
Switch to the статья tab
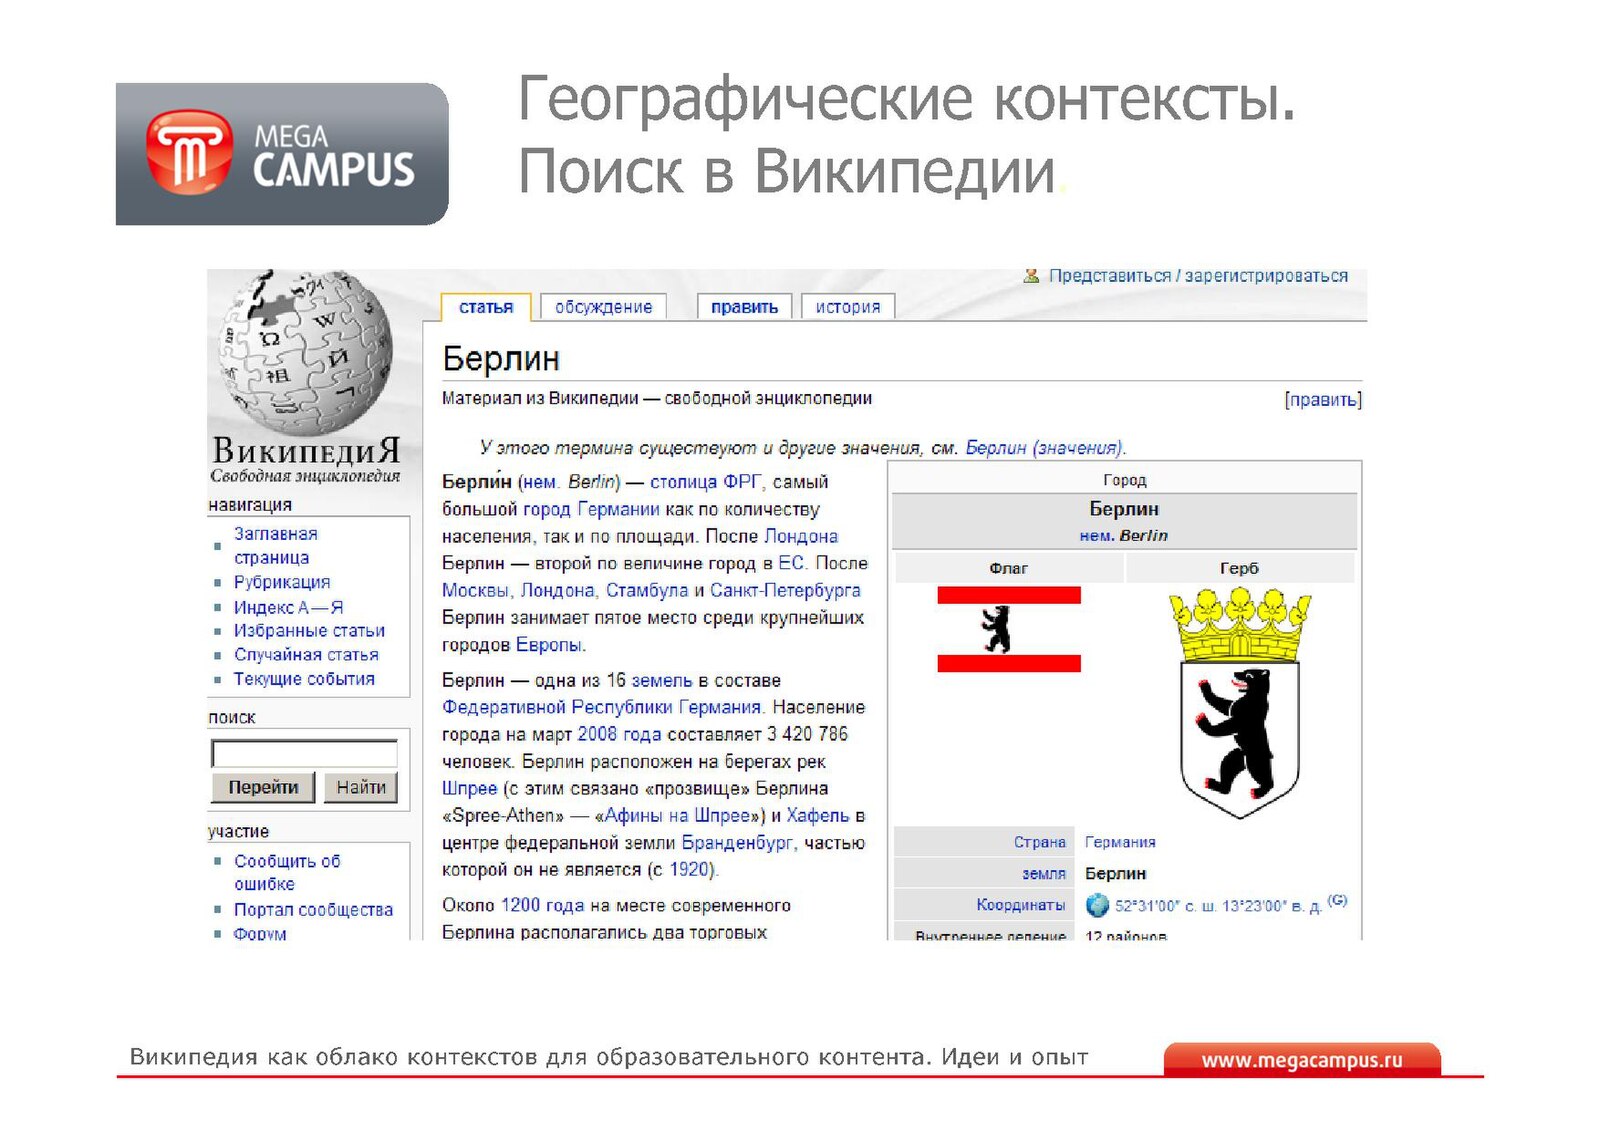click(x=486, y=307)
